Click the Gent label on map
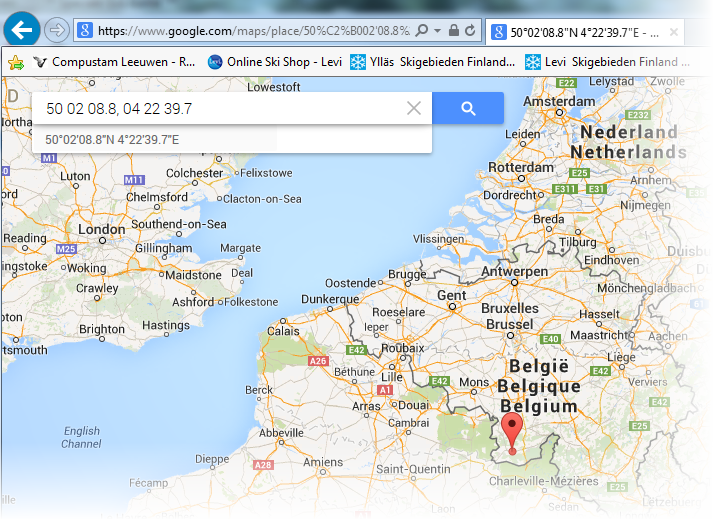The width and height of the screenshot is (713, 520). (452, 295)
